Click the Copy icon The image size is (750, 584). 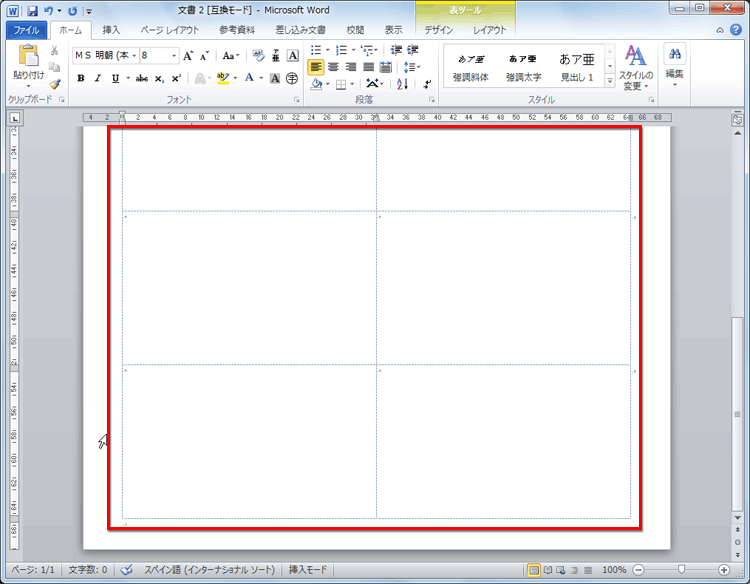[55, 67]
